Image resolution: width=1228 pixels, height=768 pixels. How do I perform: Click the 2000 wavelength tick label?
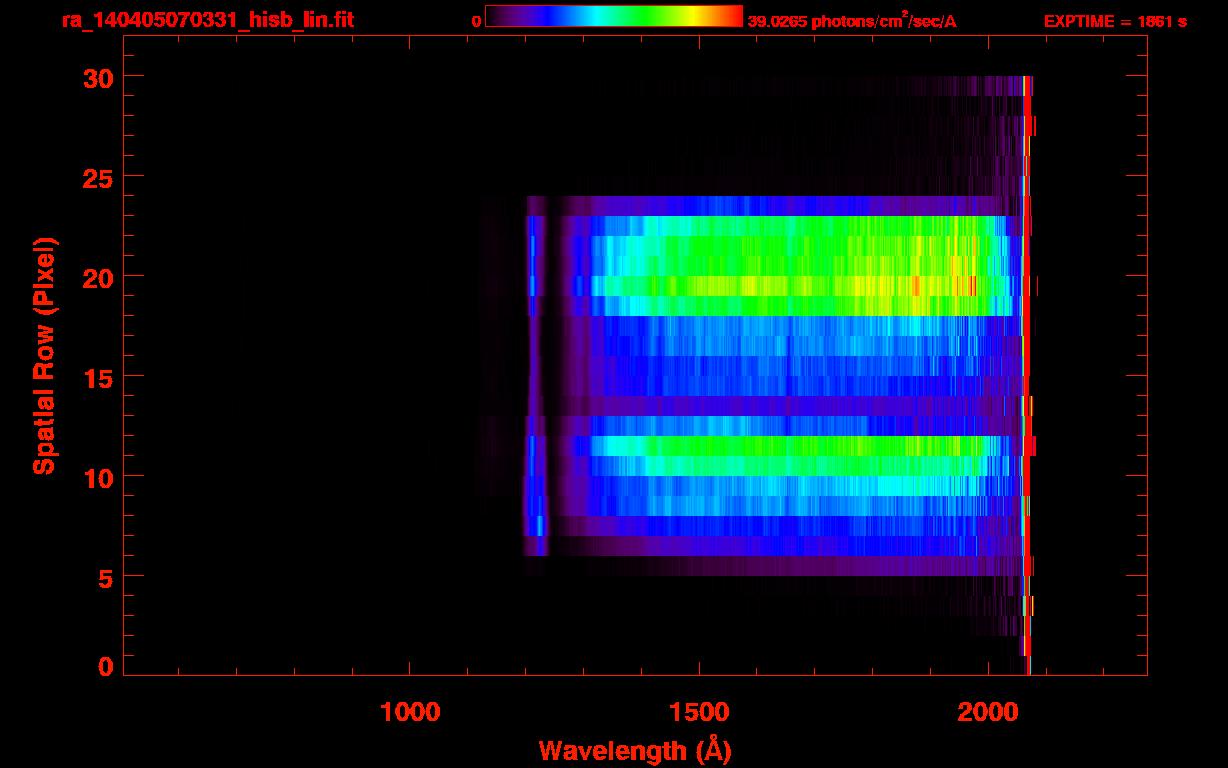click(988, 712)
